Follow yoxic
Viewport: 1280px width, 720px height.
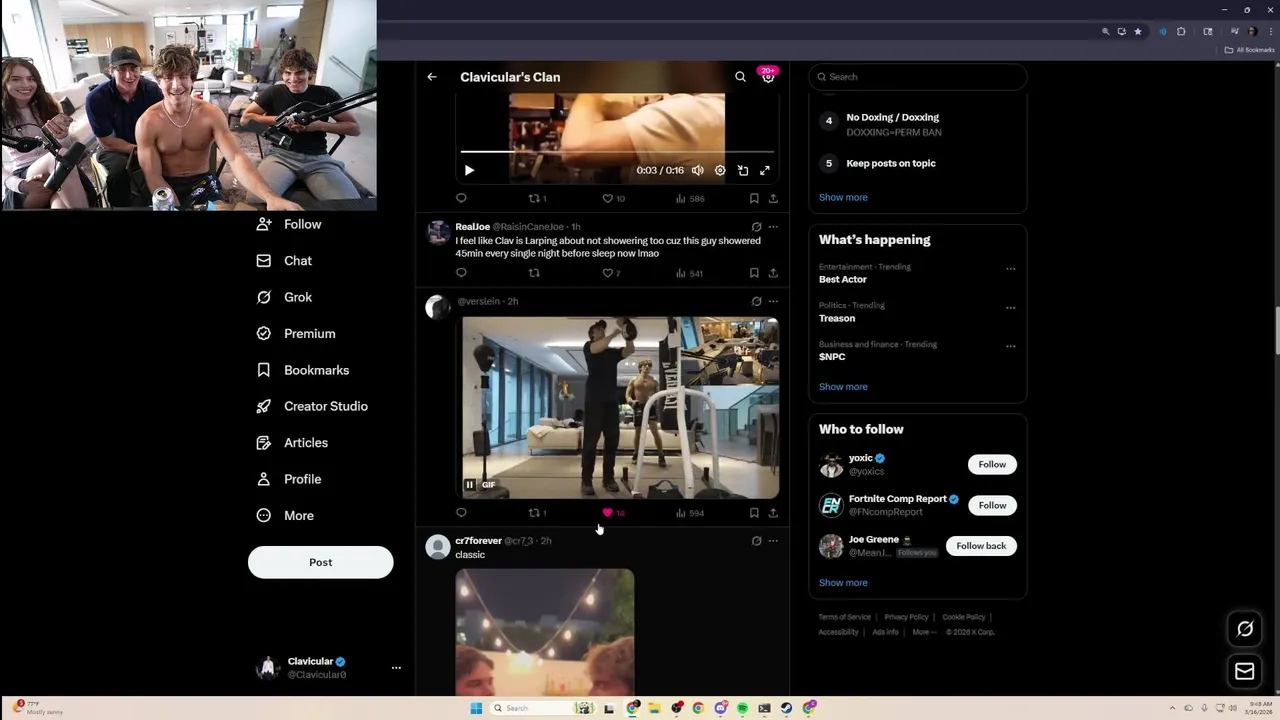[x=992, y=464]
